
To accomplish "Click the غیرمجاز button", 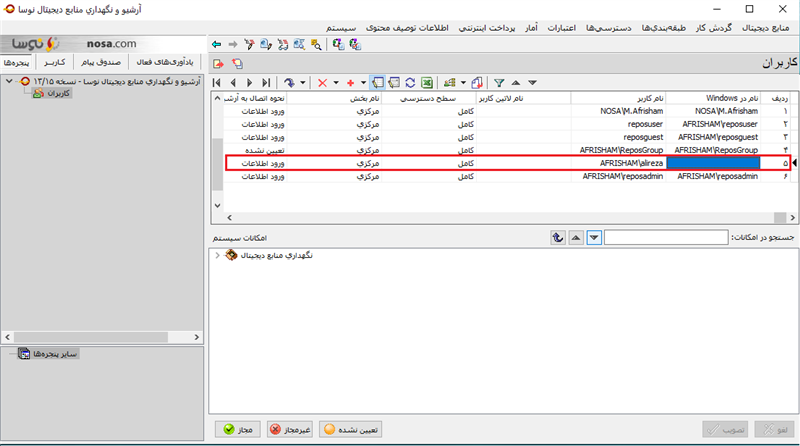I will [x=290, y=430].
